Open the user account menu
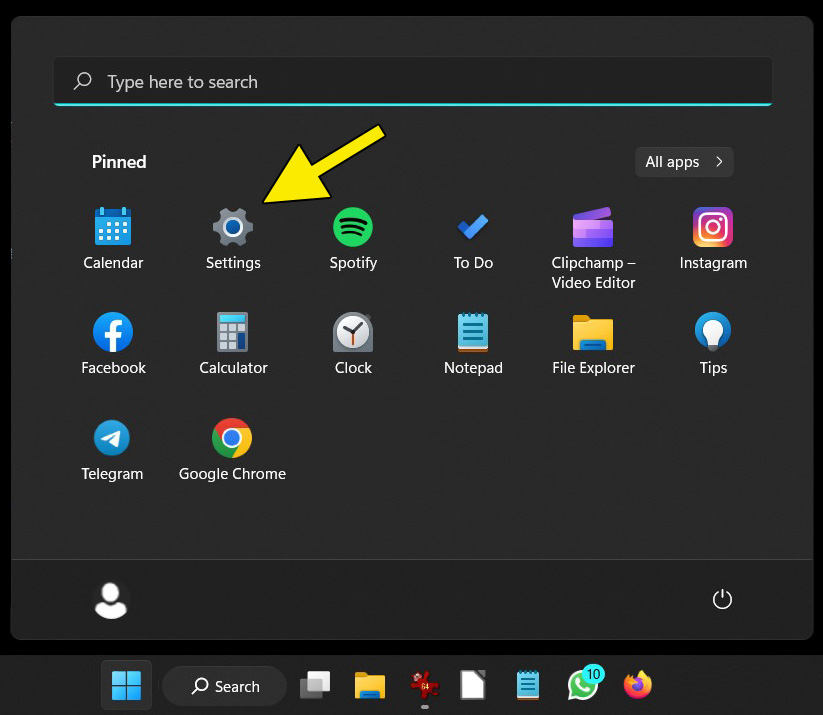 tap(111, 600)
